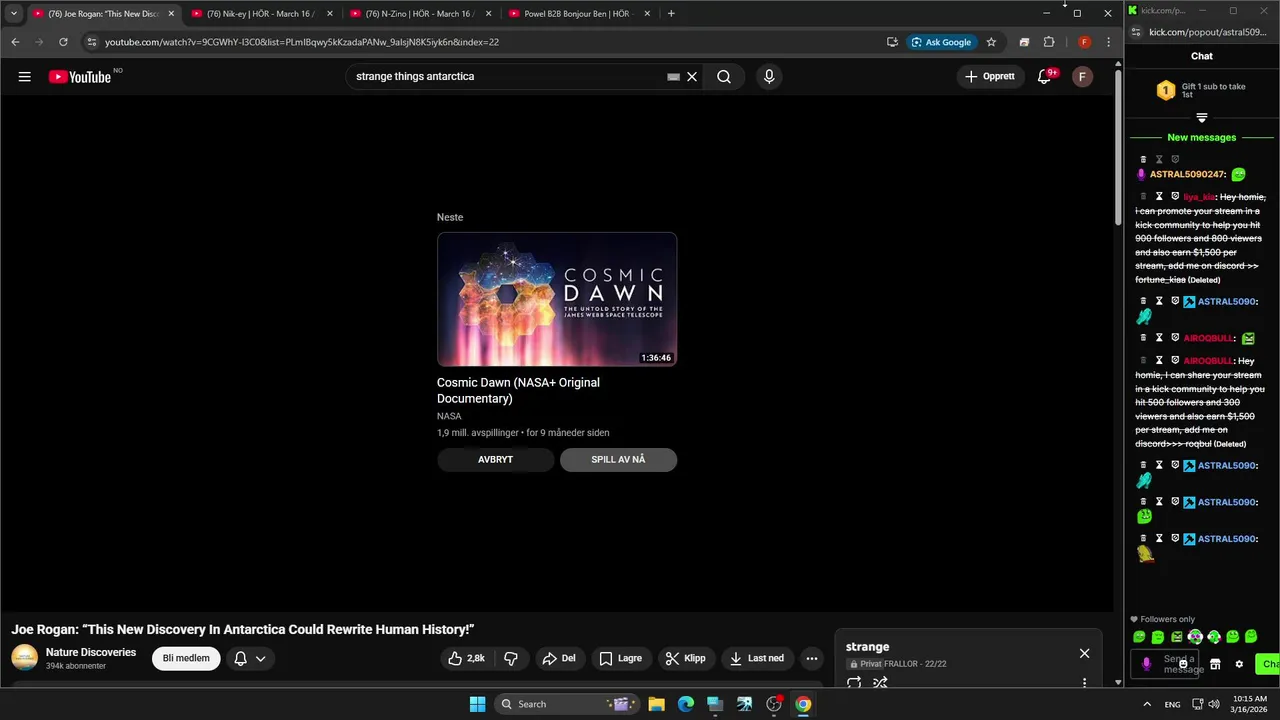
Task: Click the green Chat send button
Action: coord(1268,664)
